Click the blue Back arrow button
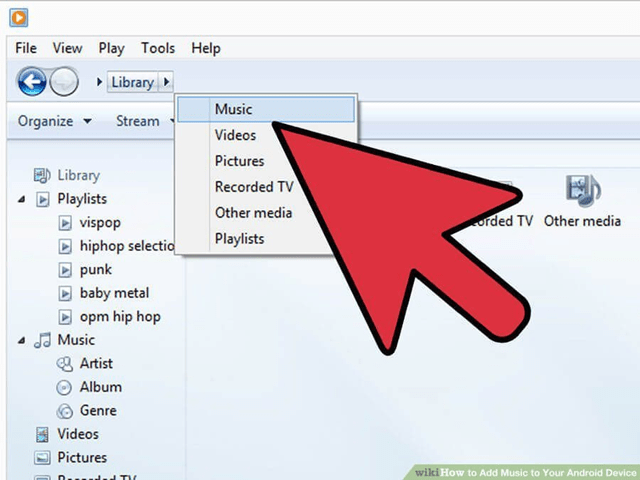Screen dimensions: 640x480 (32, 82)
